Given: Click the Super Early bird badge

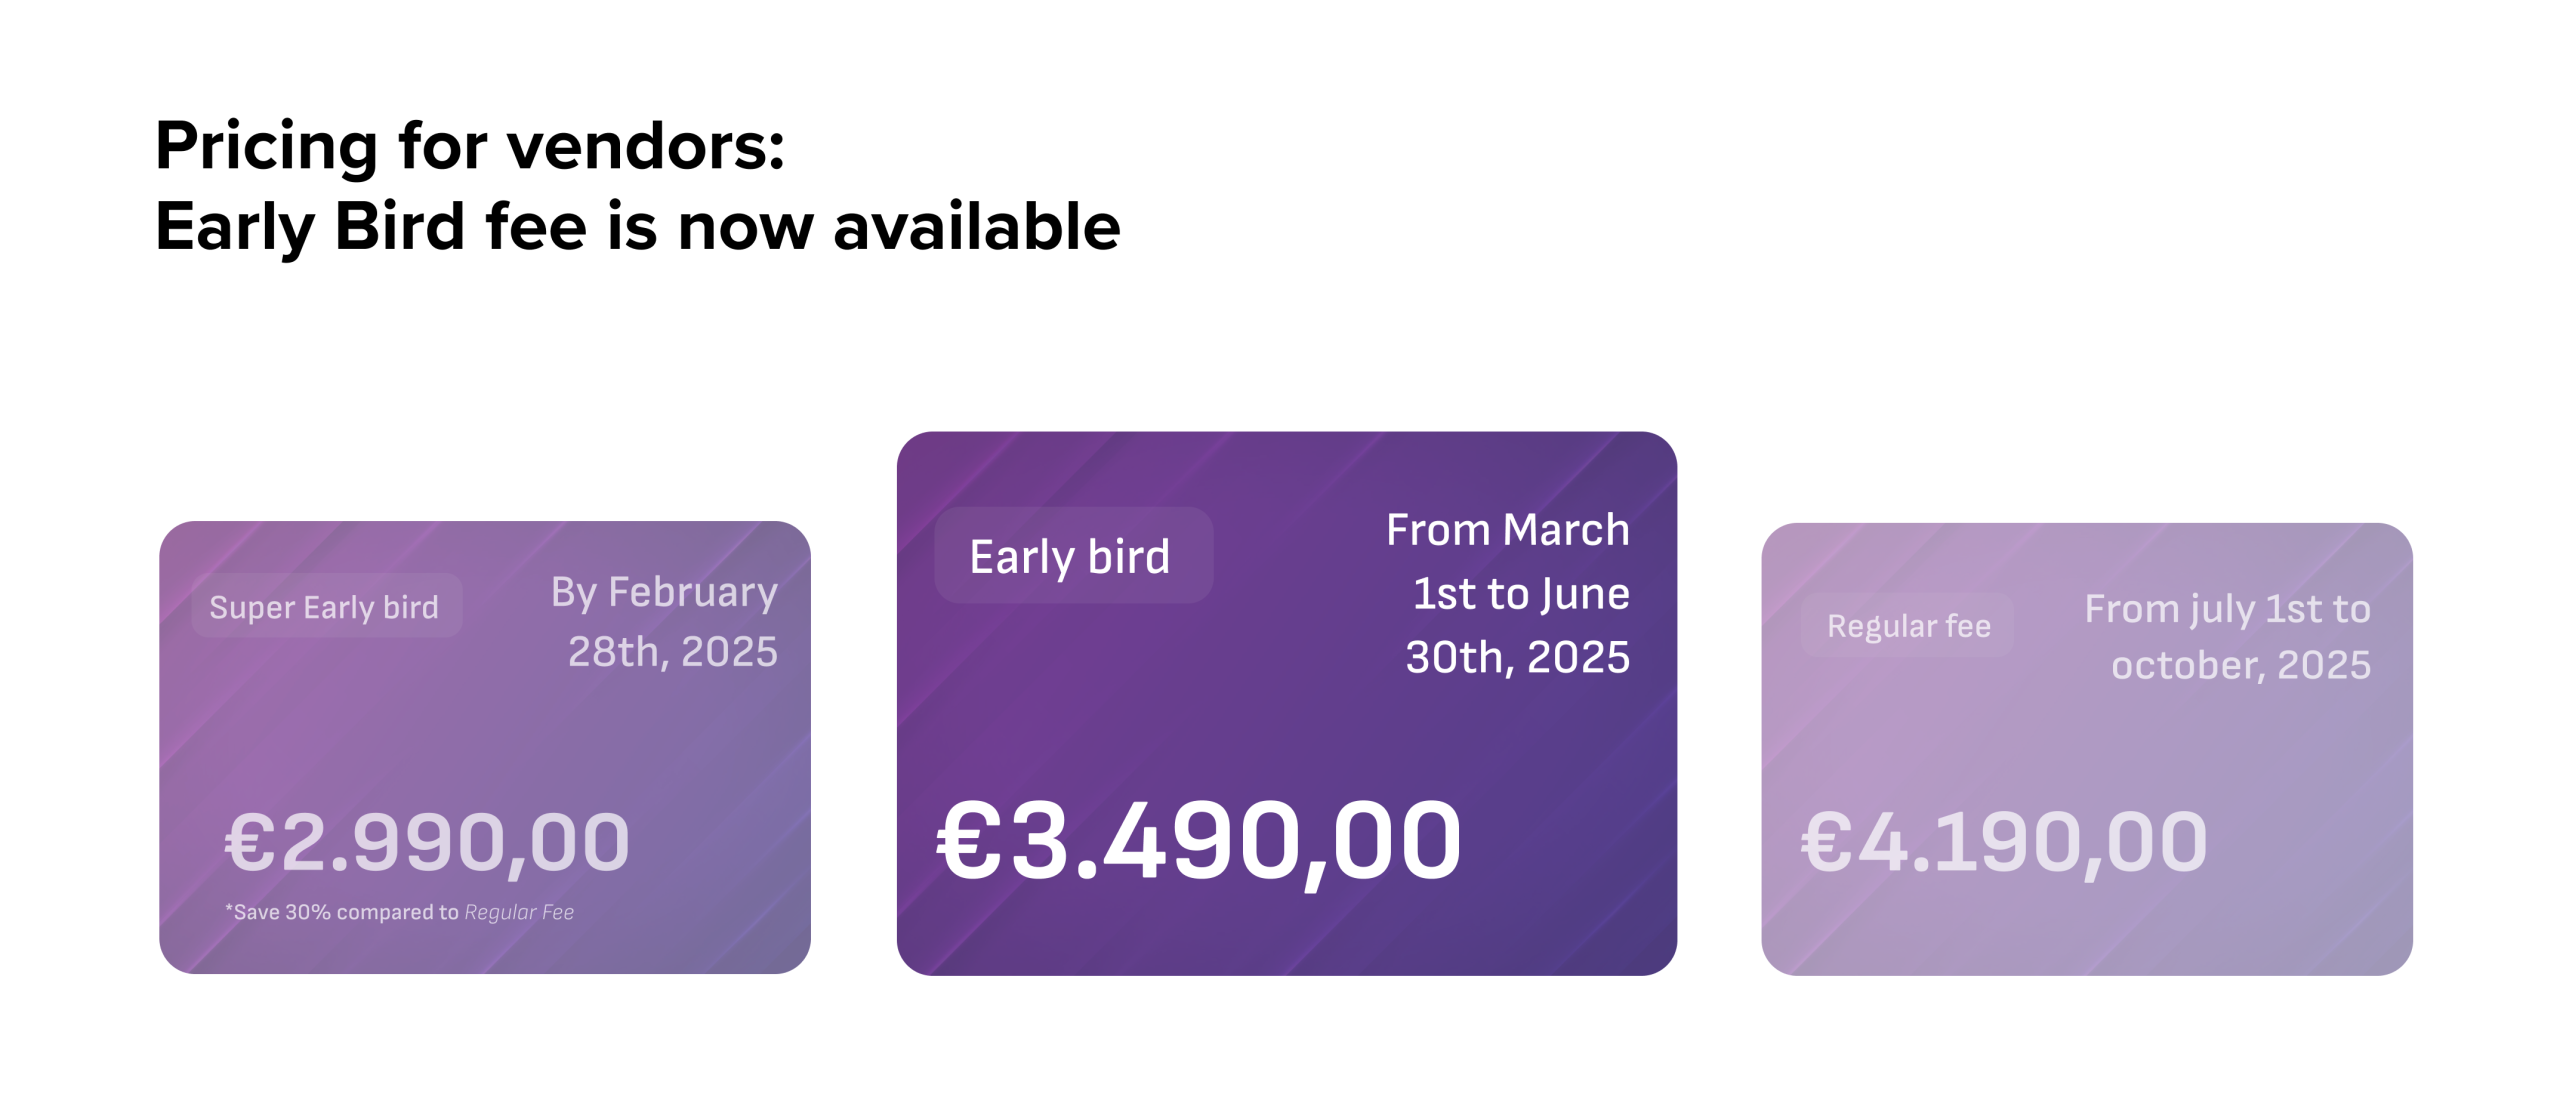Looking at the screenshot, I should coord(326,606).
